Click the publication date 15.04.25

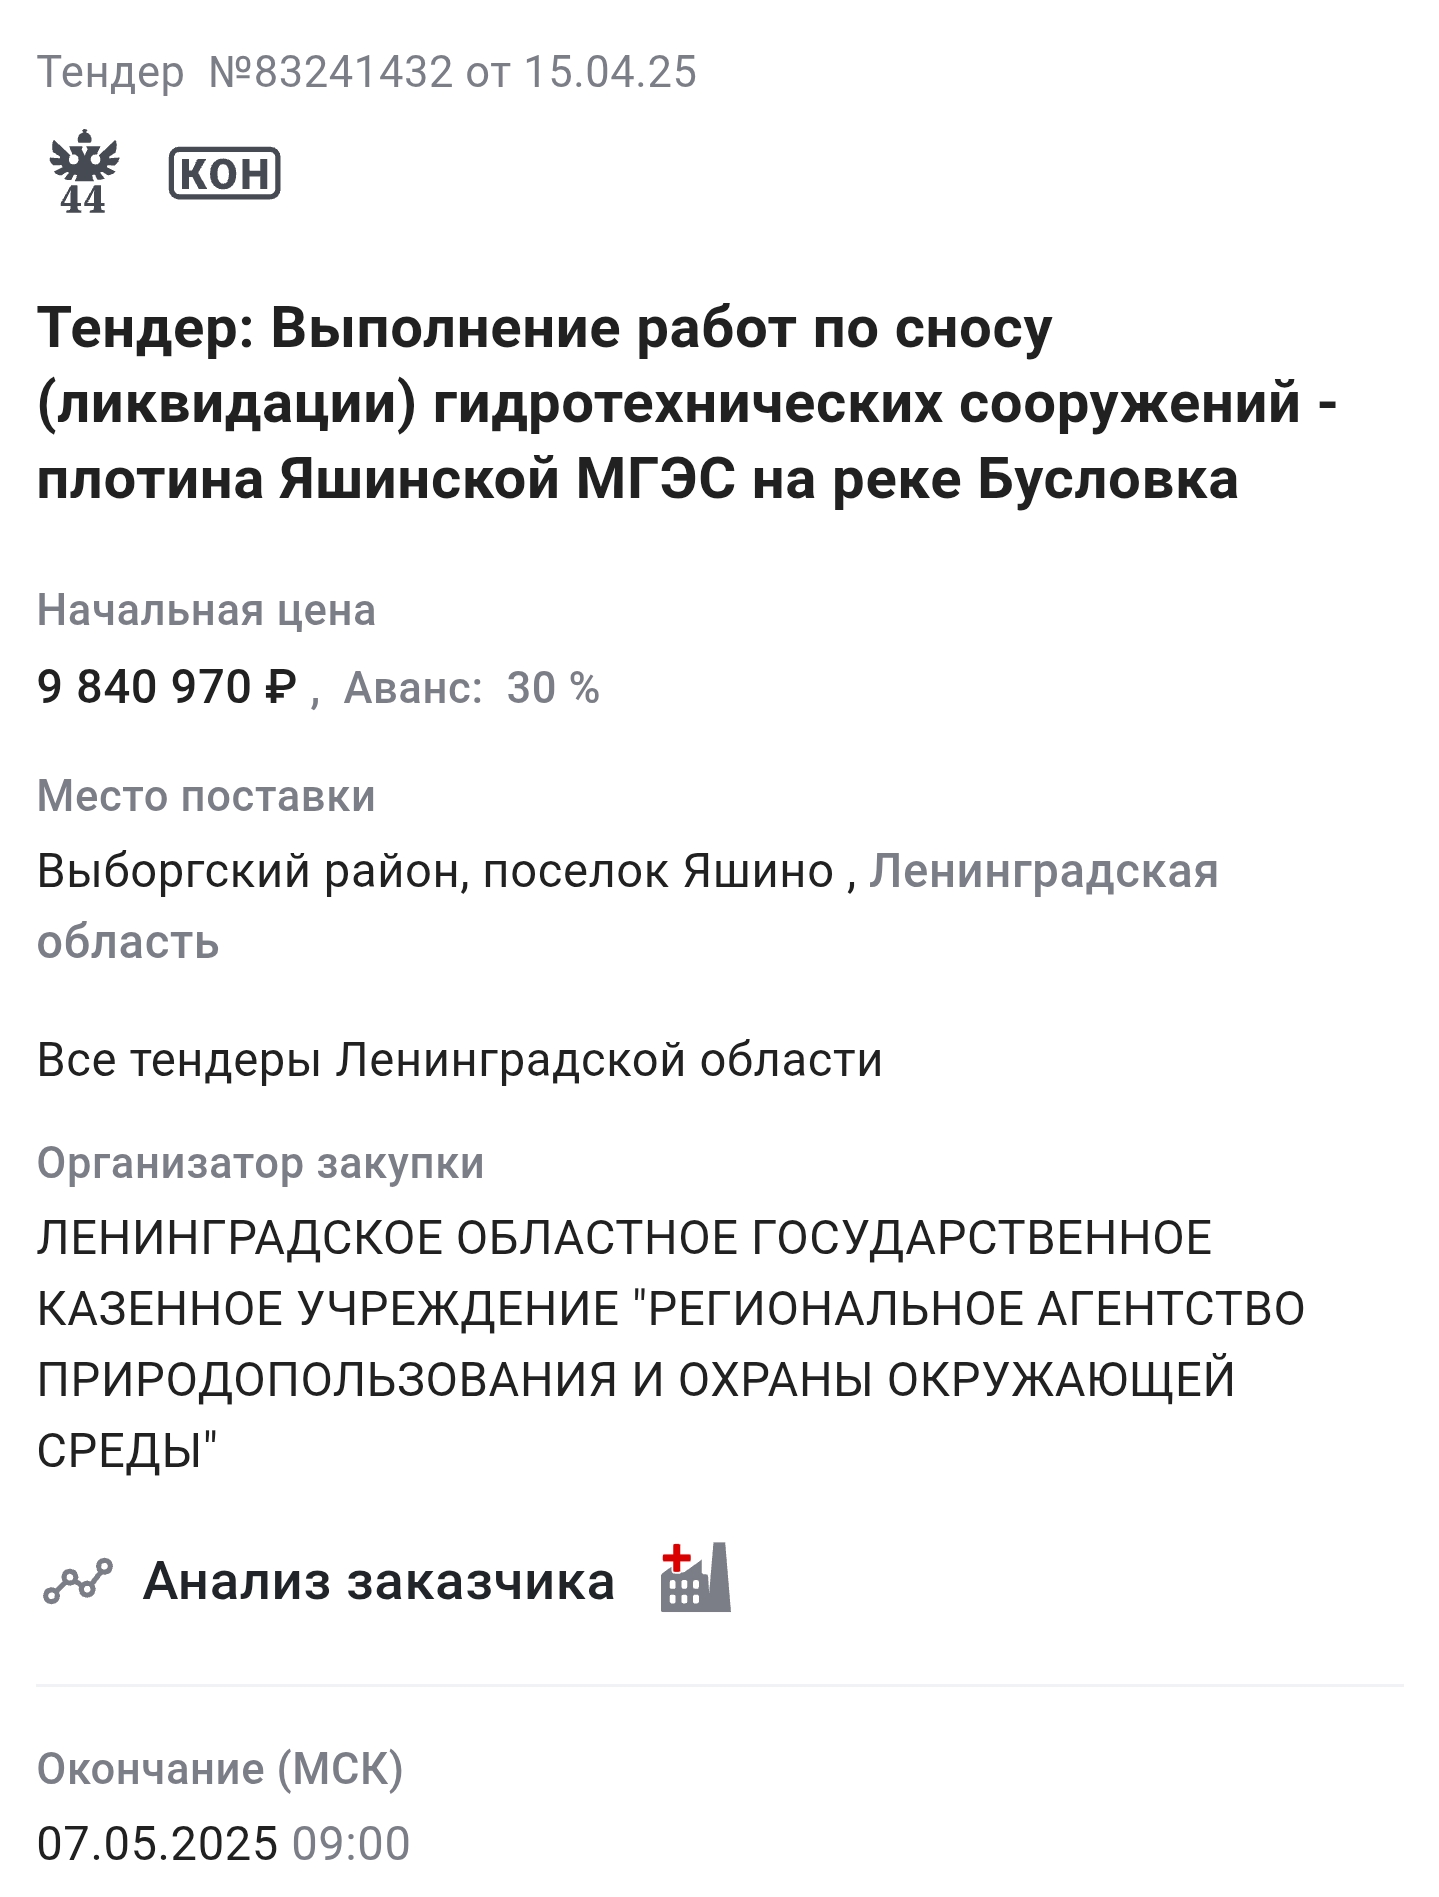[x=610, y=73]
